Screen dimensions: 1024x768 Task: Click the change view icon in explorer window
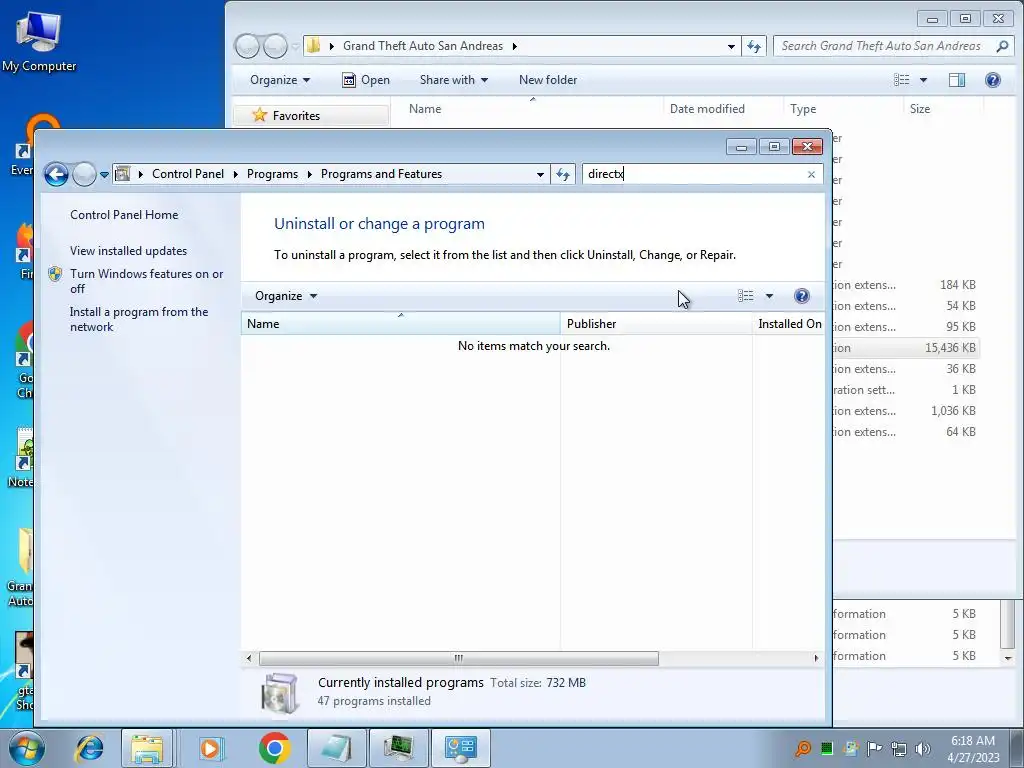[902, 80]
